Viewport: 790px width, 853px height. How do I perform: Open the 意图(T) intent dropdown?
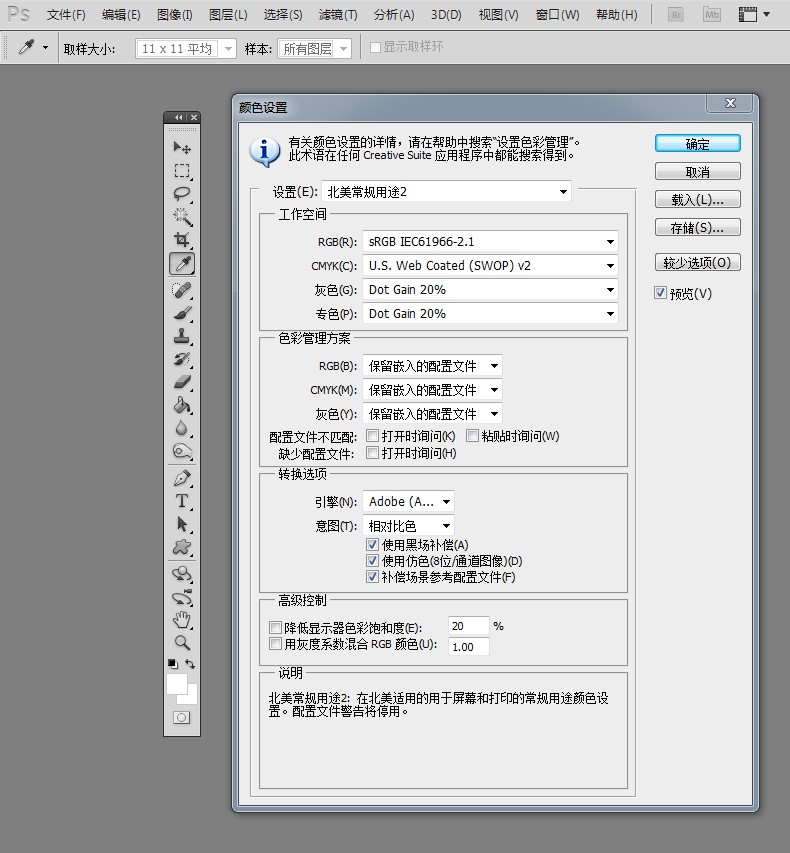409,526
